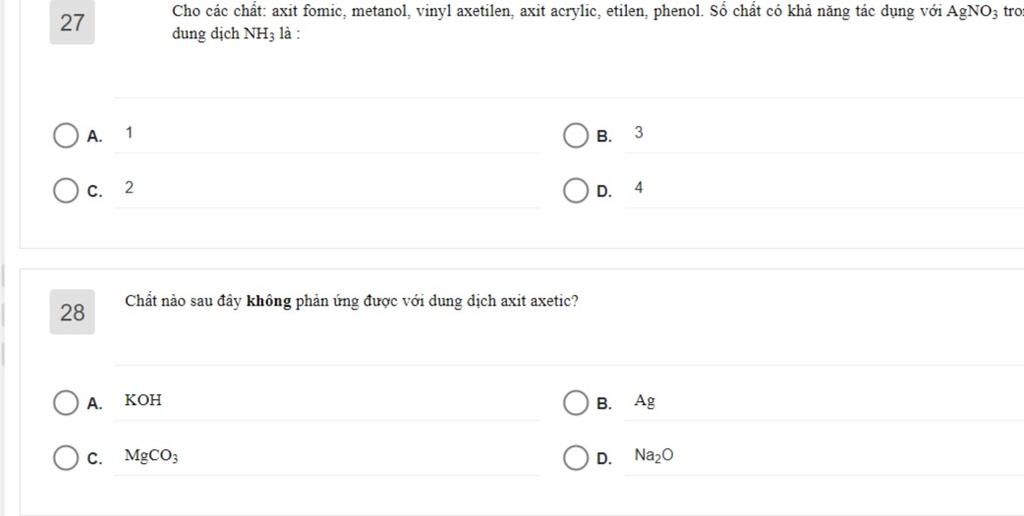Pick radio button B beside Ag
The image size is (1024, 516).
[x=575, y=403]
